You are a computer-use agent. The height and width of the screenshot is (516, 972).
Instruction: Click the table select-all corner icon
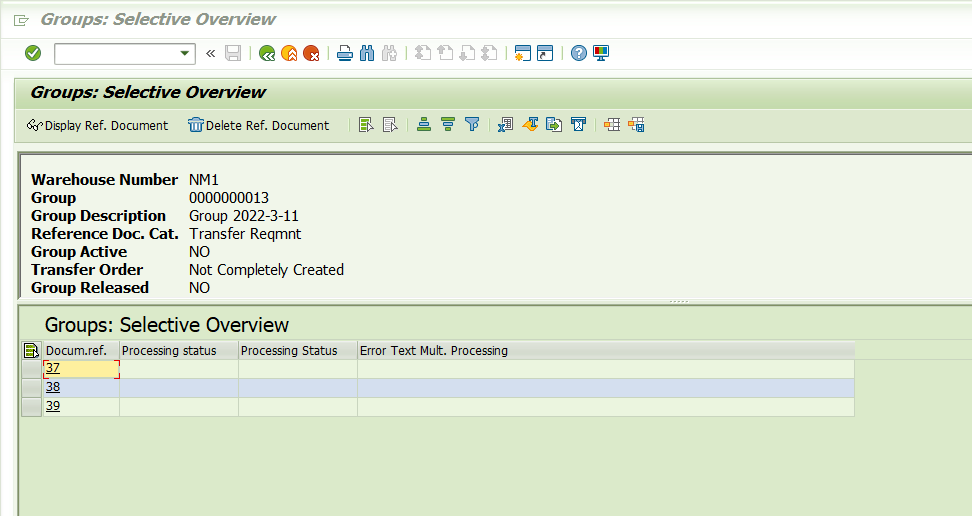[x=31, y=350]
